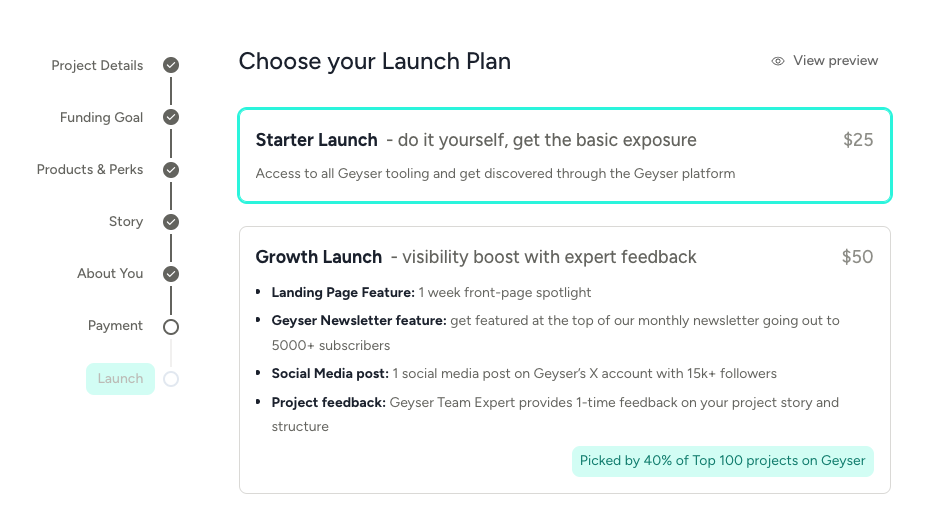Click the Picked by 40% badge
940x507 pixels.
point(722,461)
